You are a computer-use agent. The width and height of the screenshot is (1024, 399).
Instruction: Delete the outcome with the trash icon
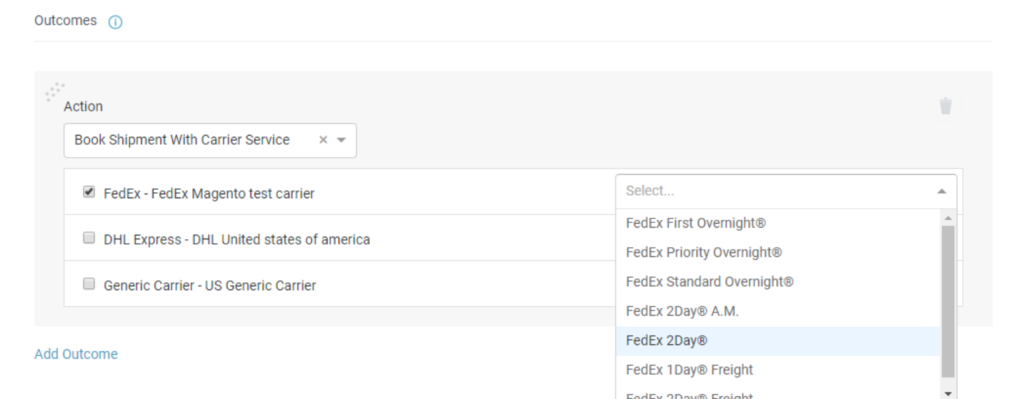[945, 106]
